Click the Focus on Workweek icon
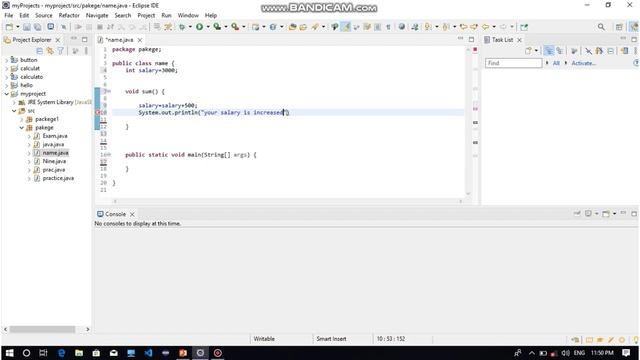Screen dimensions: 640x360 tap(574, 51)
